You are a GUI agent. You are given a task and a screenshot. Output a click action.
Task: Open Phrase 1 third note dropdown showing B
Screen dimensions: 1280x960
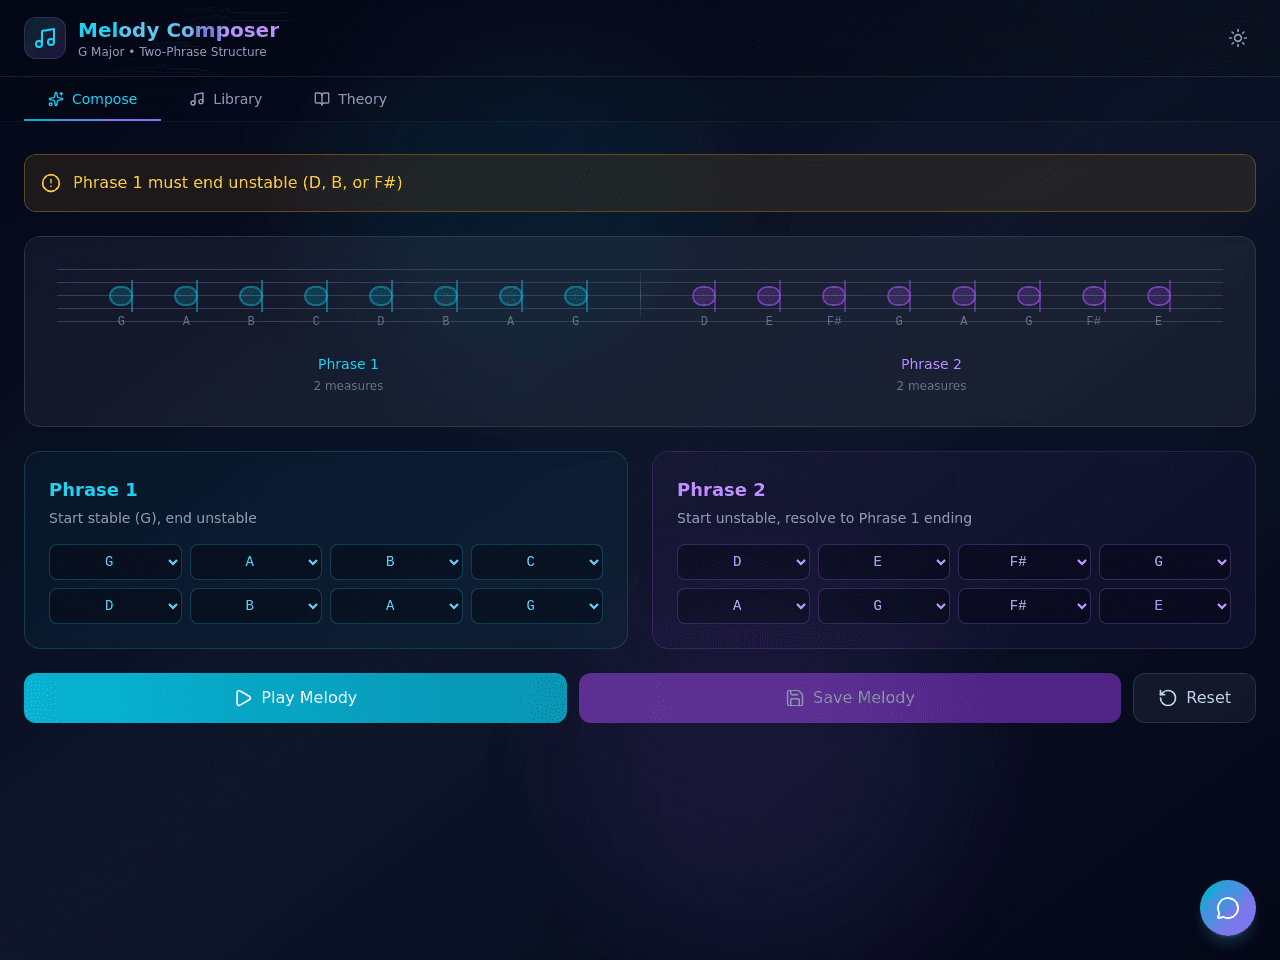coord(396,562)
